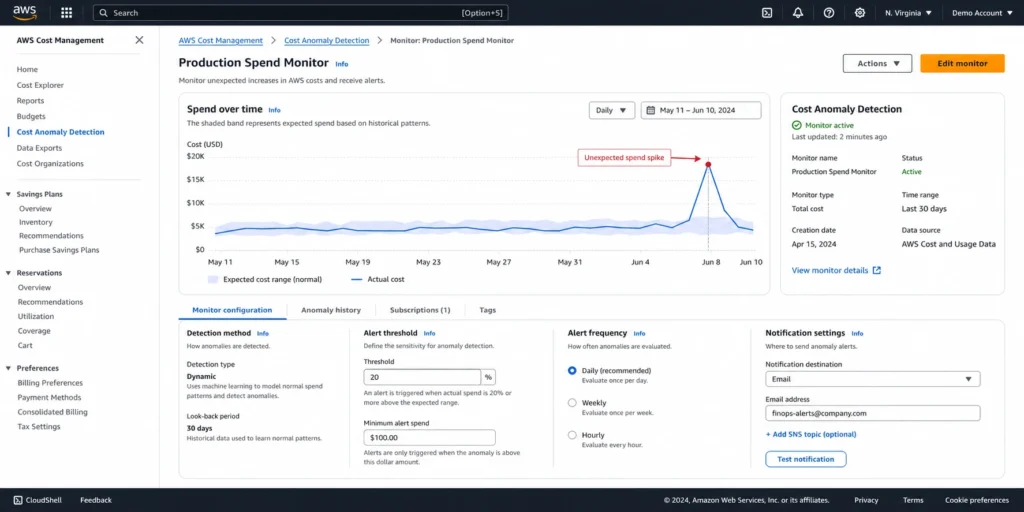Click the Edit monitor button
This screenshot has height=512, width=1024.
(962, 63)
